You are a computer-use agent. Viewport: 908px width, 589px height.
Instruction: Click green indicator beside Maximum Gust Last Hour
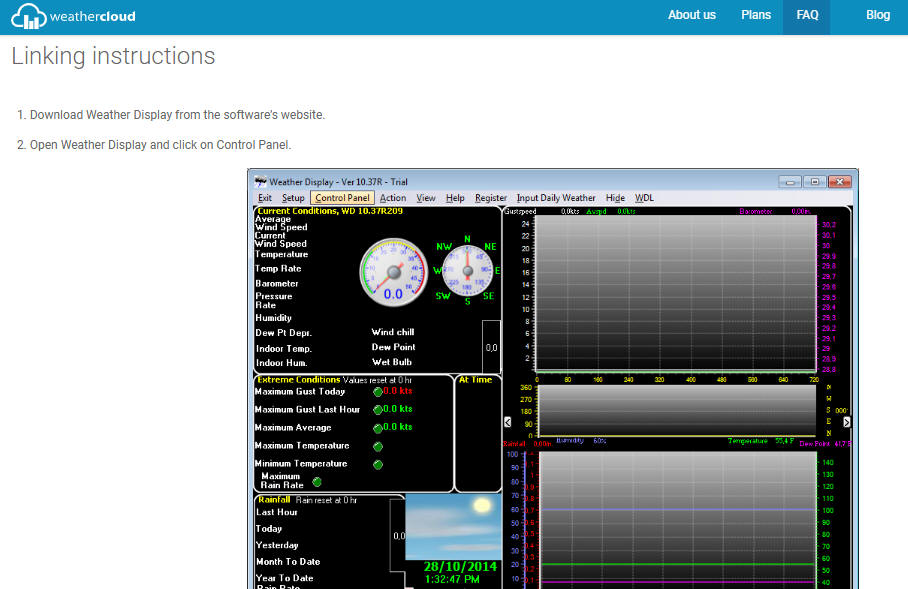[x=378, y=410]
